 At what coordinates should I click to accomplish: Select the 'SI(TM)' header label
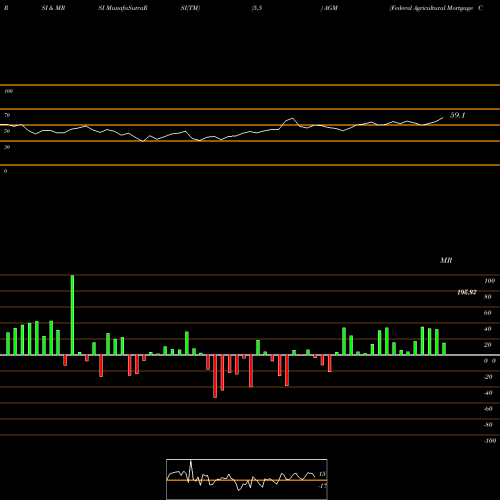tap(190, 8)
